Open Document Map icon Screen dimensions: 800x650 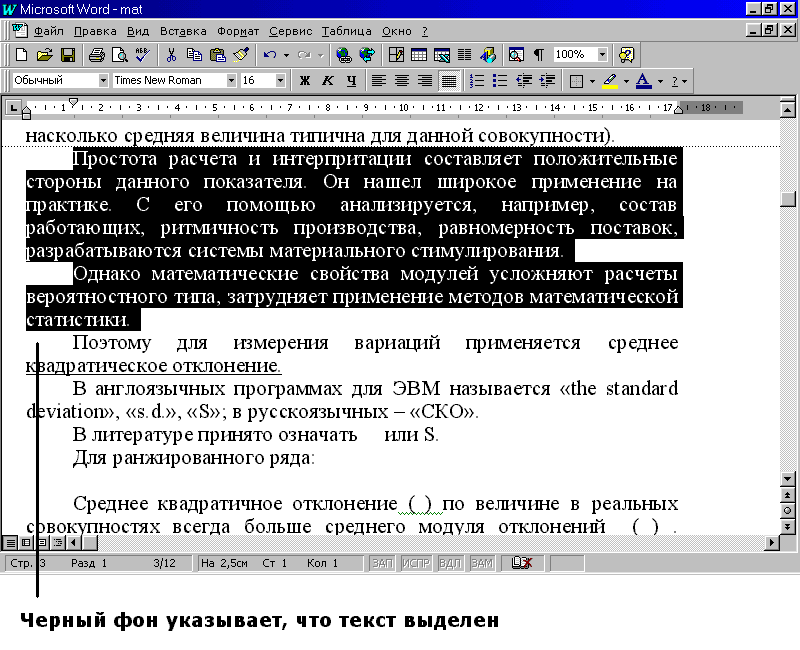(x=516, y=55)
